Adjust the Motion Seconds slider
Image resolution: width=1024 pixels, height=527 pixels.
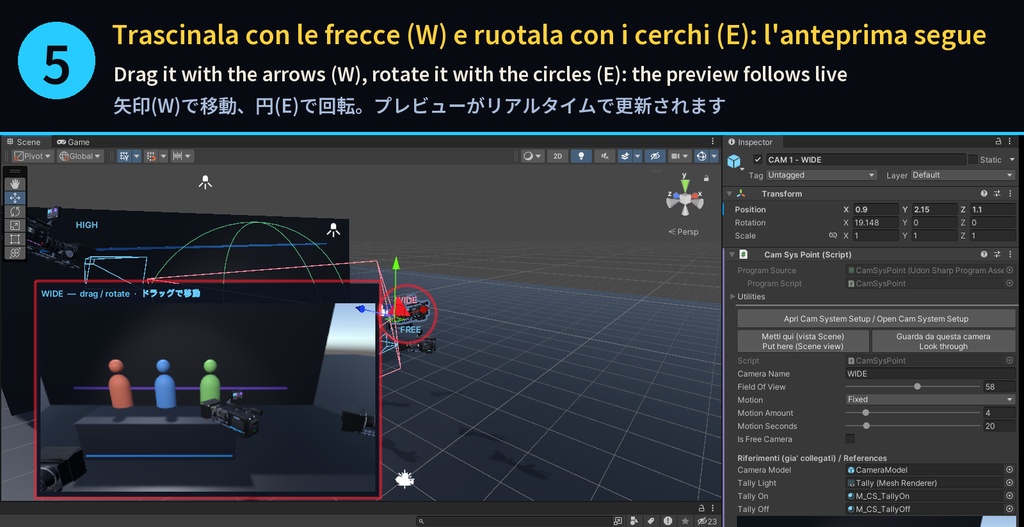pyautogui.click(x=913, y=426)
